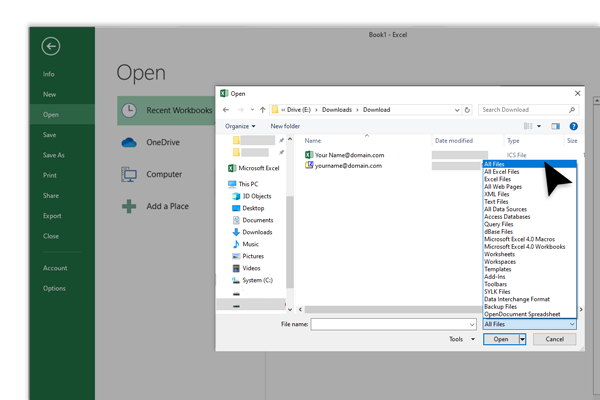
Task: Create a New folder
Action: point(285,126)
